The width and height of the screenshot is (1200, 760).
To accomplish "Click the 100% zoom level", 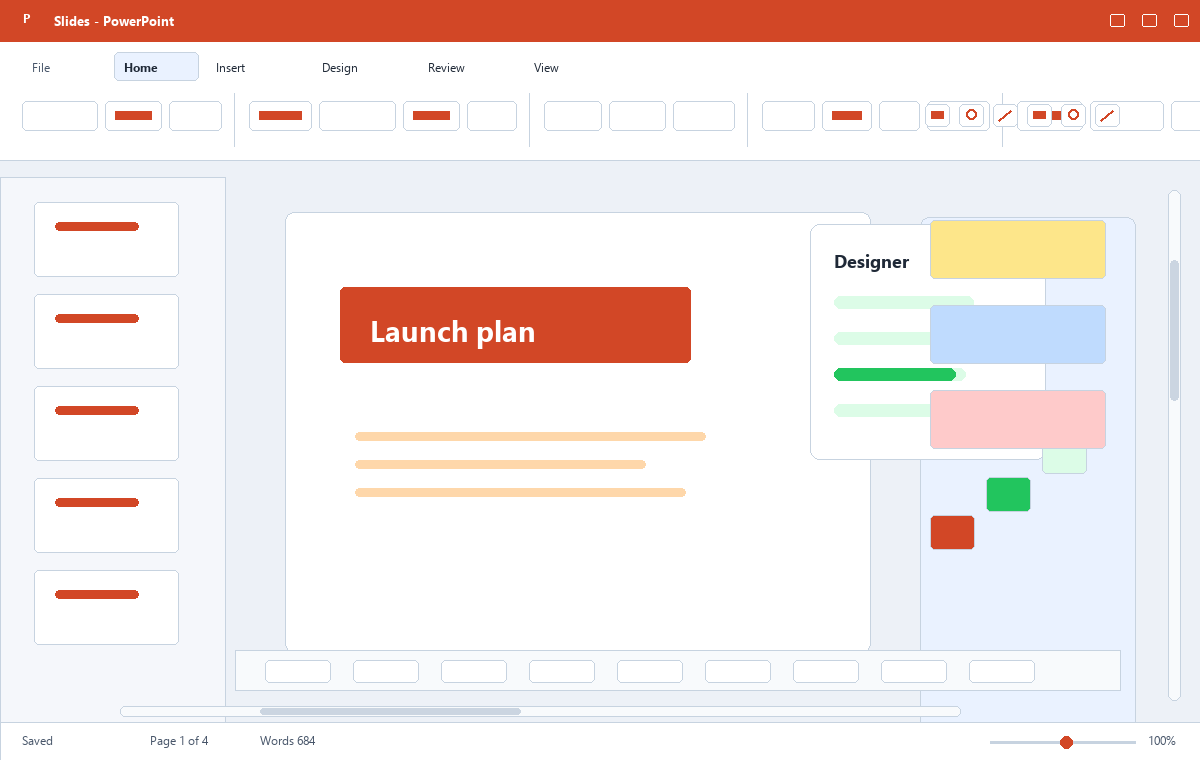I will (x=1162, y=741).
